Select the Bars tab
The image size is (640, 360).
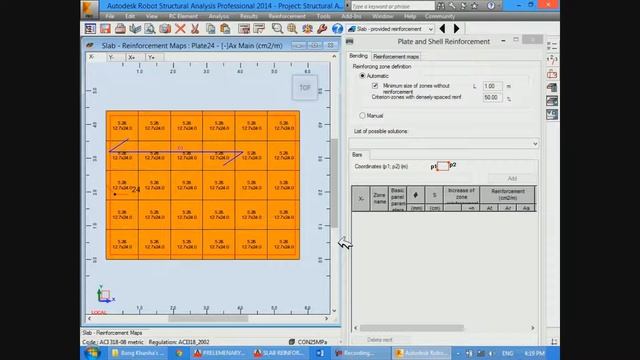tap(357, 155)
